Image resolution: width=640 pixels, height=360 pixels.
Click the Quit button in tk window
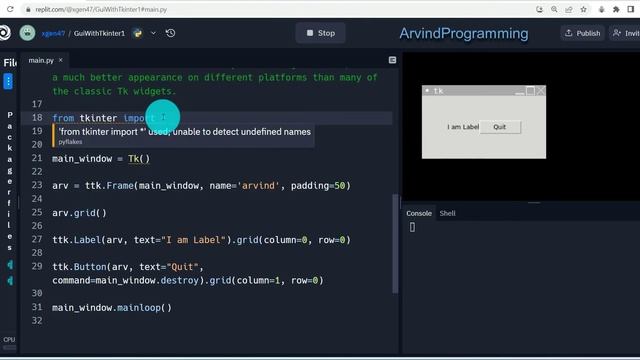click(x=500, y=127)
